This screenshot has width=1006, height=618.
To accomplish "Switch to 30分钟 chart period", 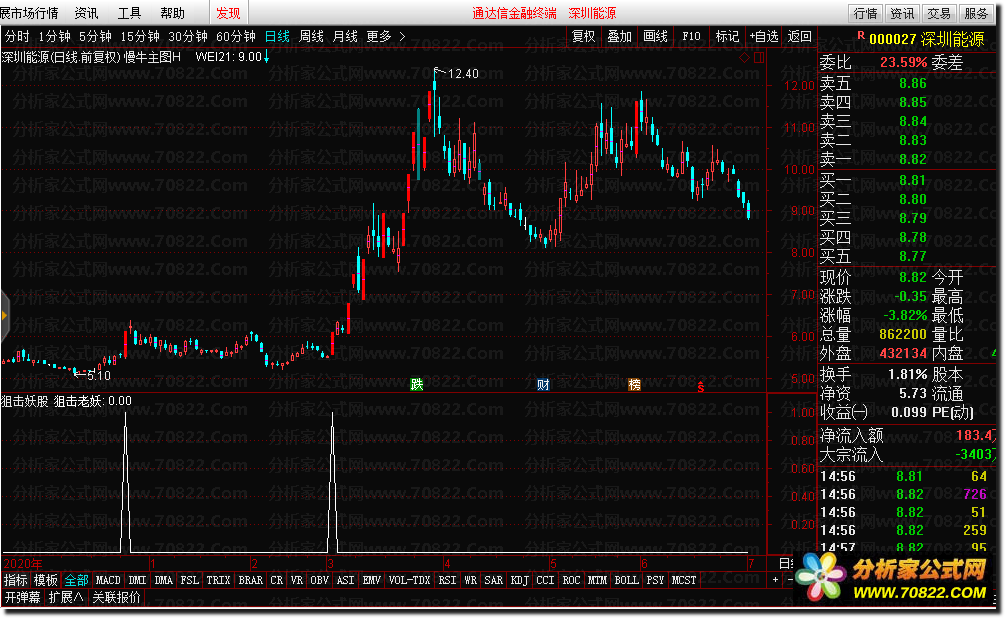I will pos(188,37).
